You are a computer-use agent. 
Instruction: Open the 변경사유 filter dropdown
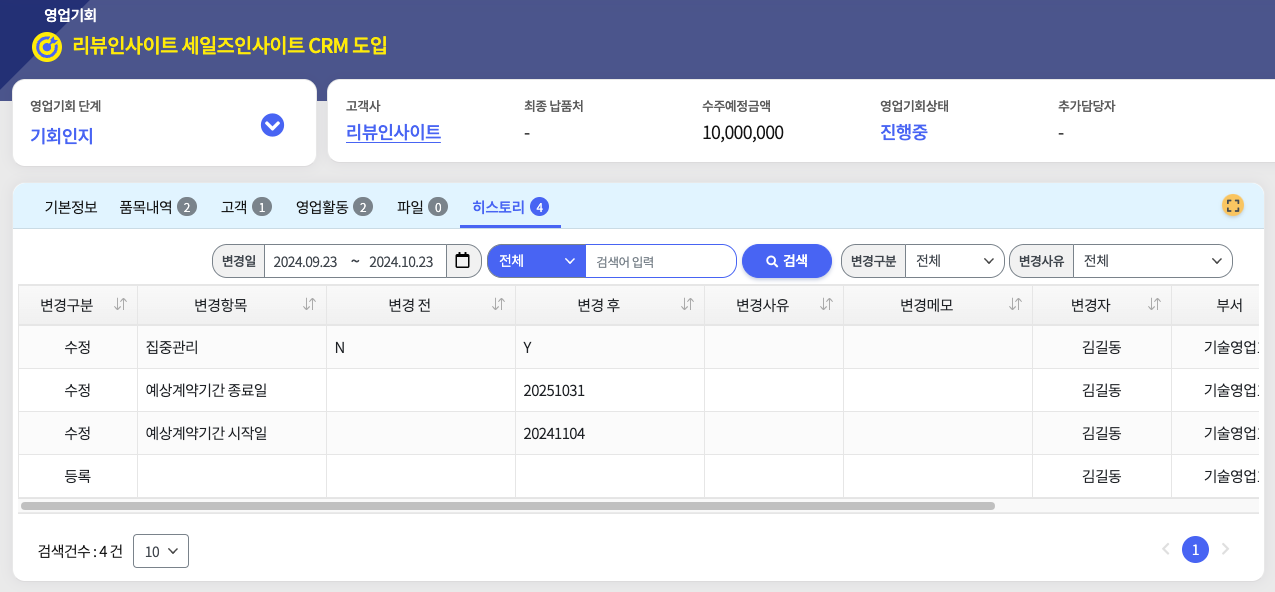pyautogui.click(x=1152, y=261)
